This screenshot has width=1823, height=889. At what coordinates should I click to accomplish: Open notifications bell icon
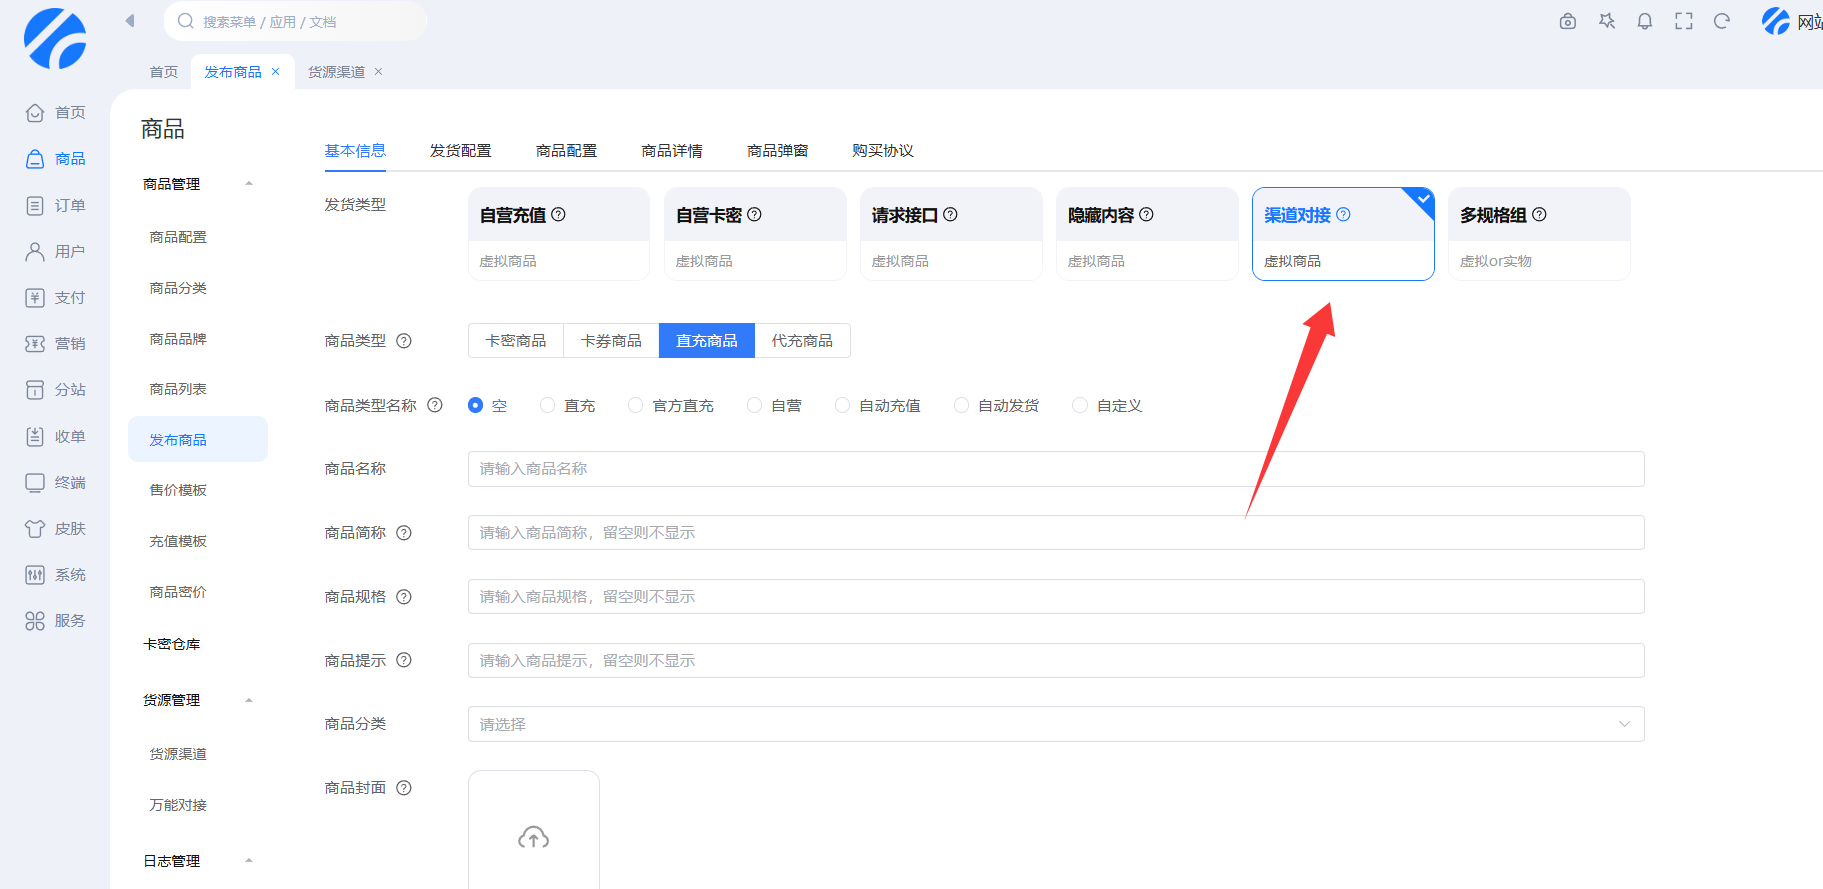click(1644, 21)
